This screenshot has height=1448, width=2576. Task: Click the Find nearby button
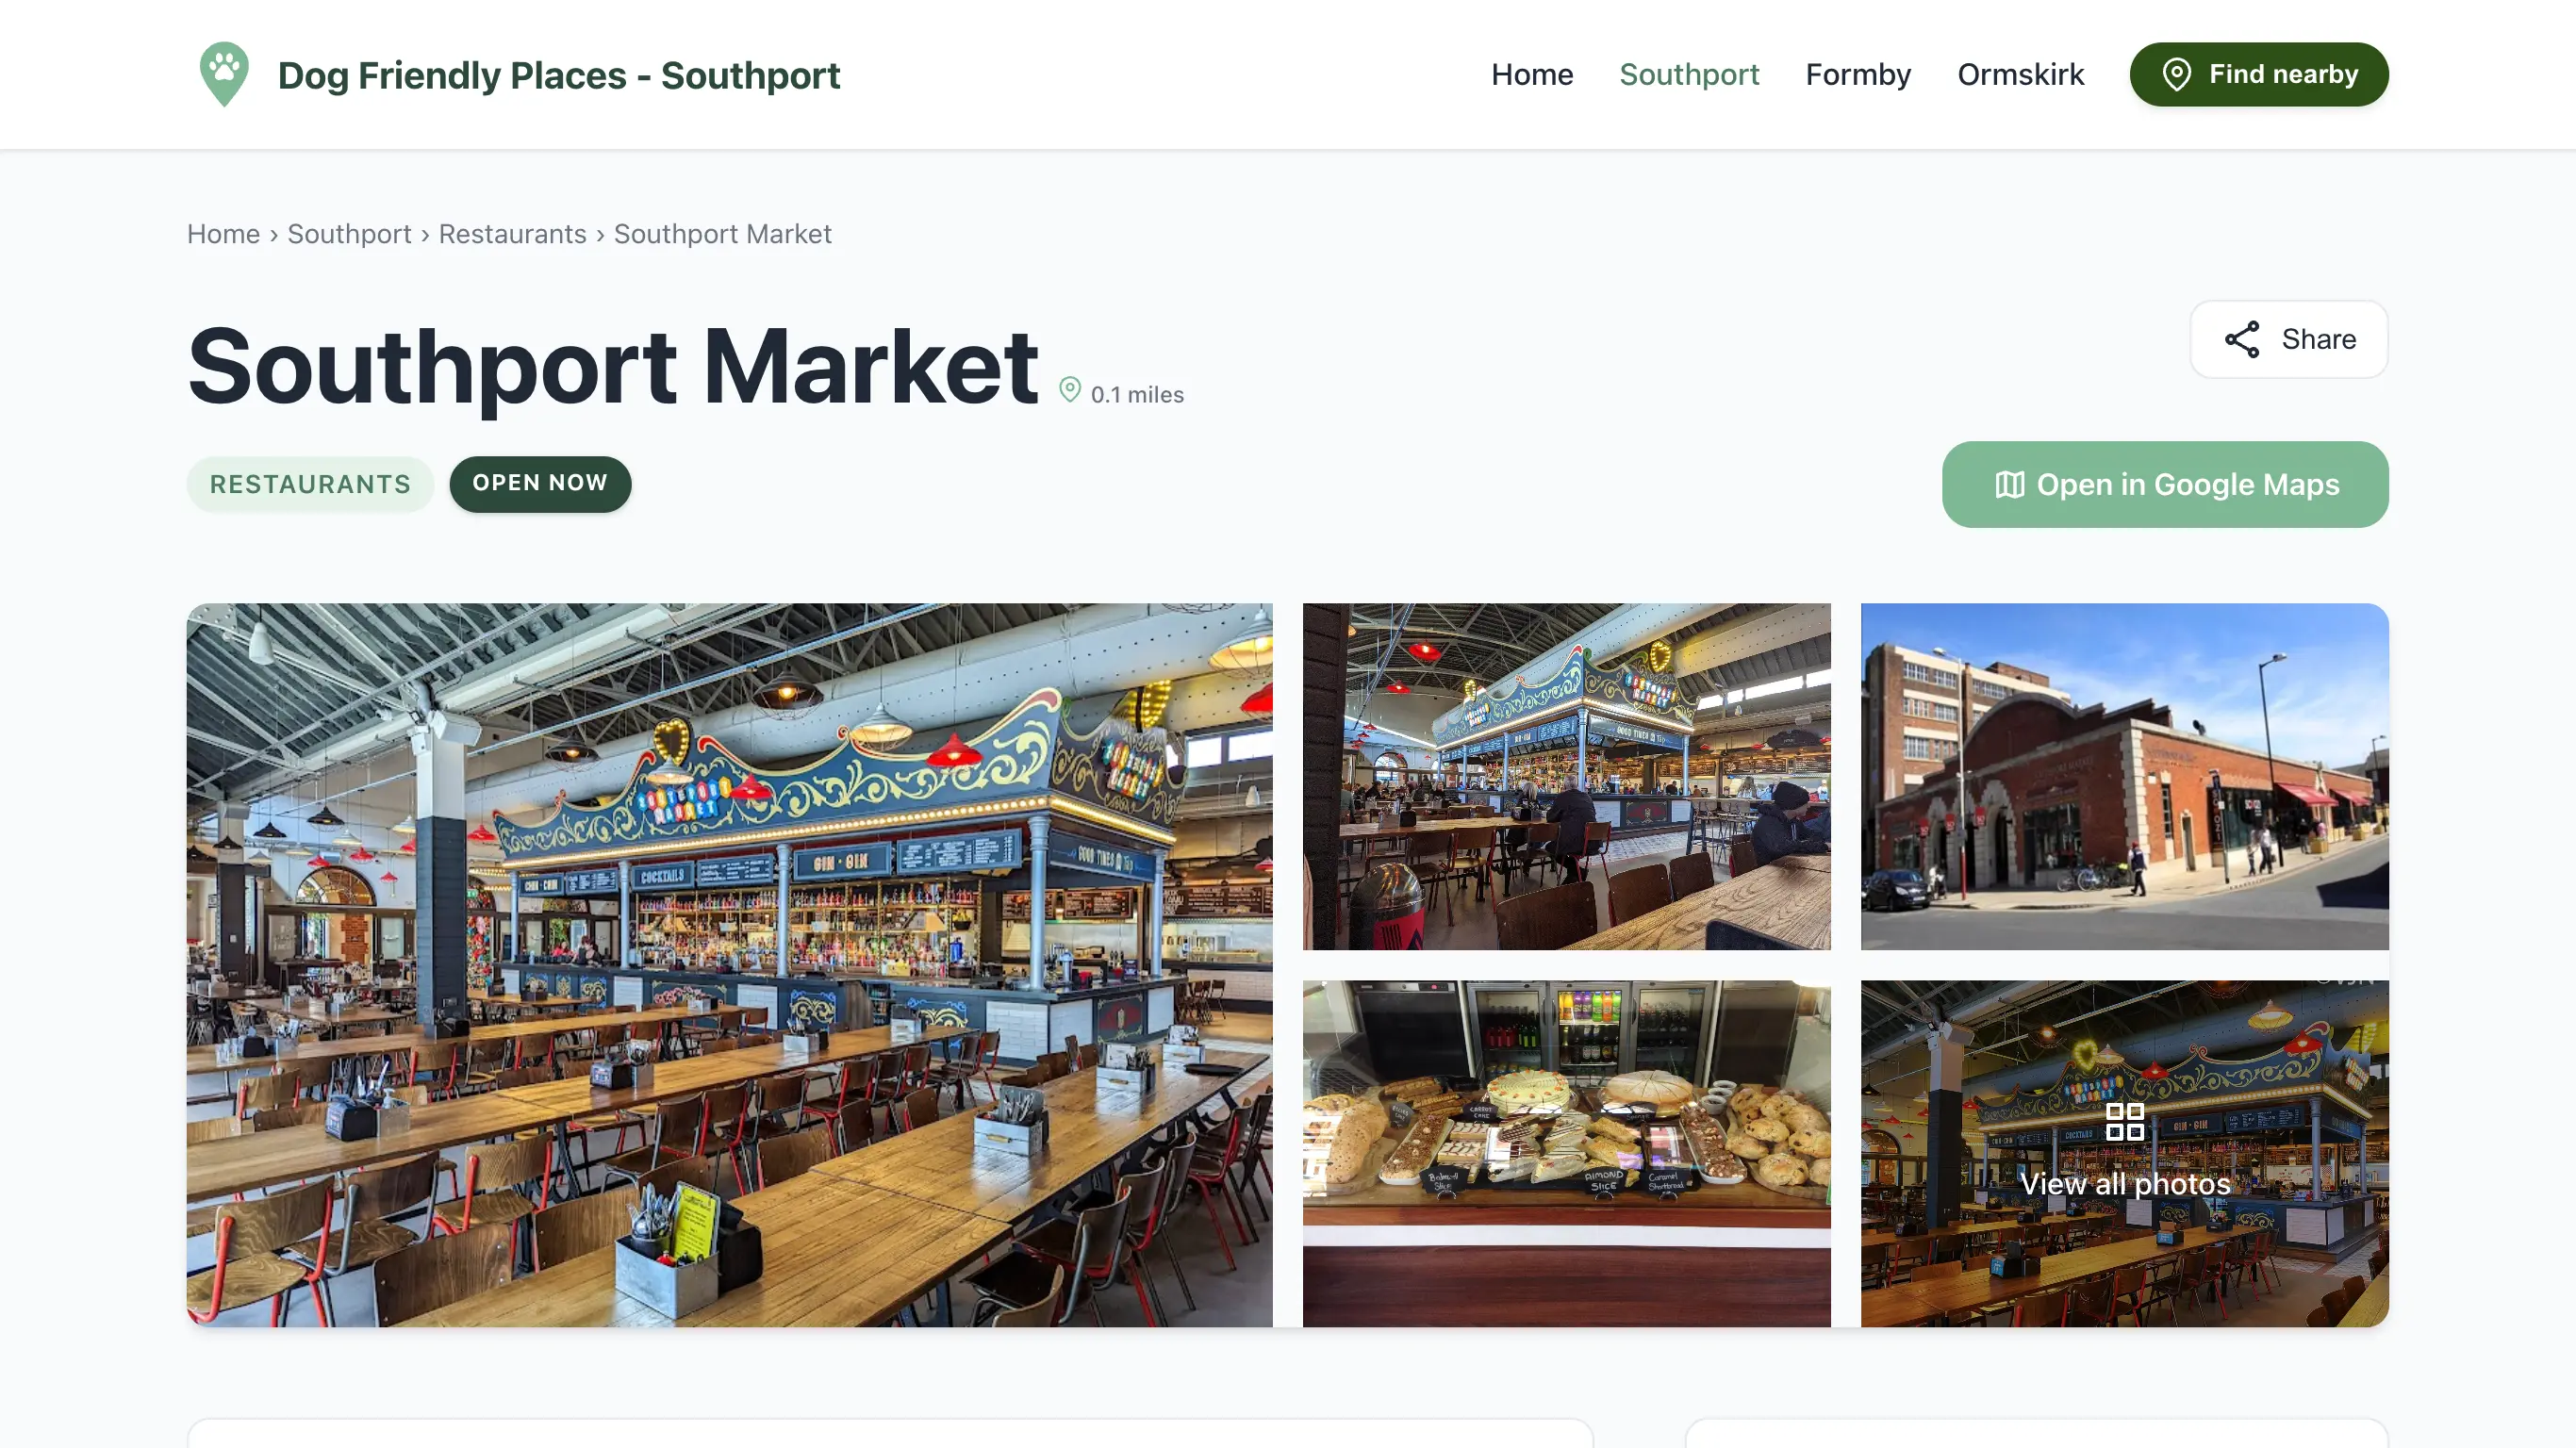2258,74
